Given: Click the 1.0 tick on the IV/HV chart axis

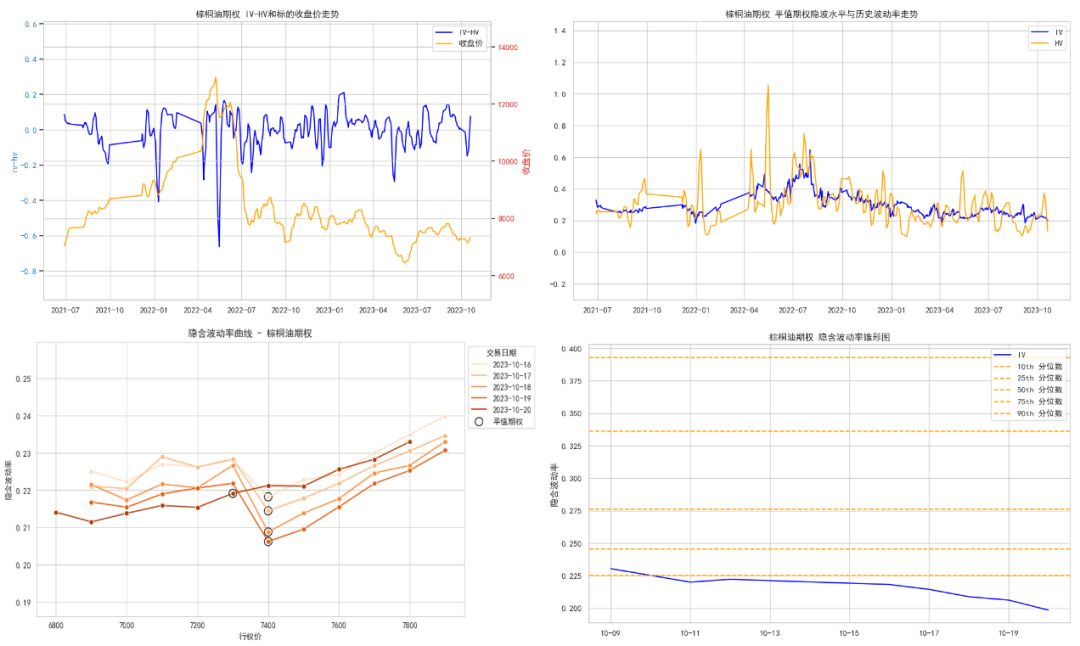Looking at the screenshot, I should pos(560,94).
